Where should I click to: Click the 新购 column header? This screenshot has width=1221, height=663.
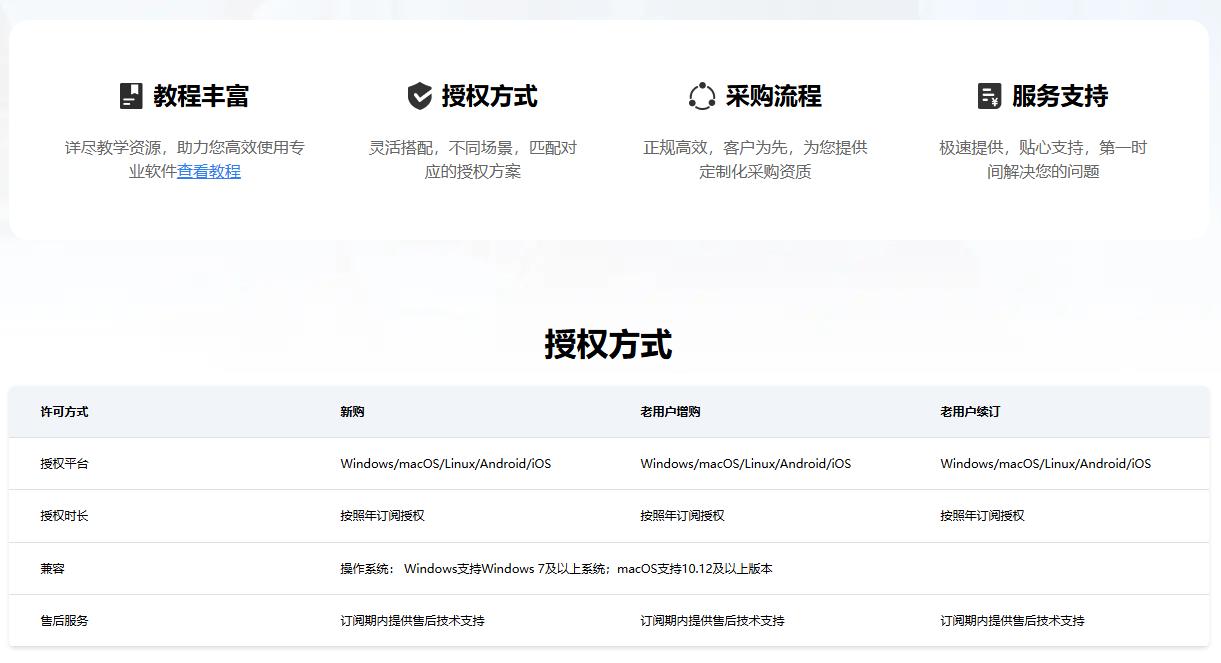tap(352, 412)
